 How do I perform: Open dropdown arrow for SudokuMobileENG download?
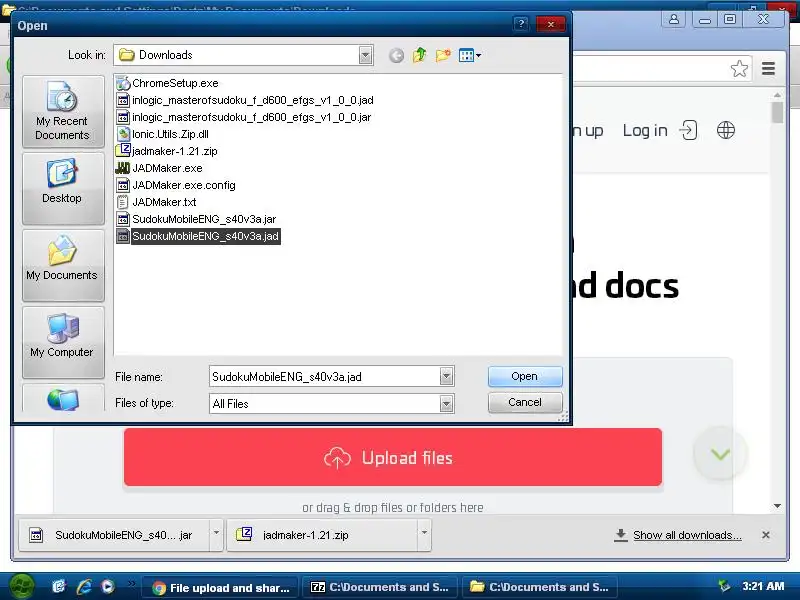point(216,534)
